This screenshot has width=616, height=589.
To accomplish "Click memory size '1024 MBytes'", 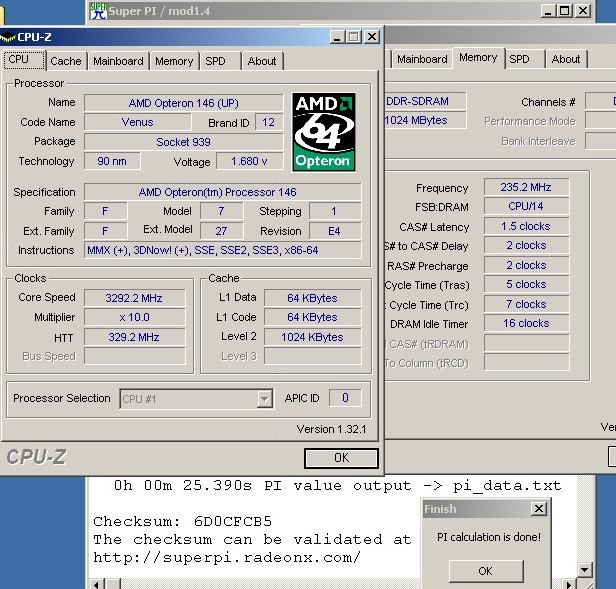I will point(425,120).
